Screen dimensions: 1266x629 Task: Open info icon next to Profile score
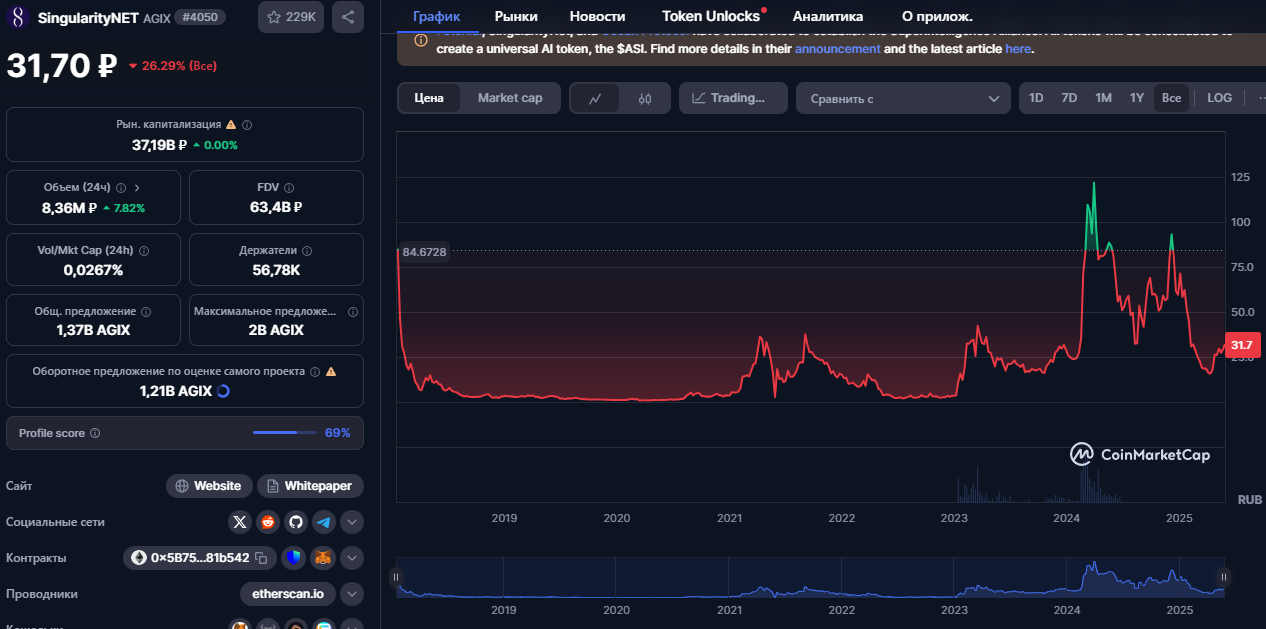[95, 433]
